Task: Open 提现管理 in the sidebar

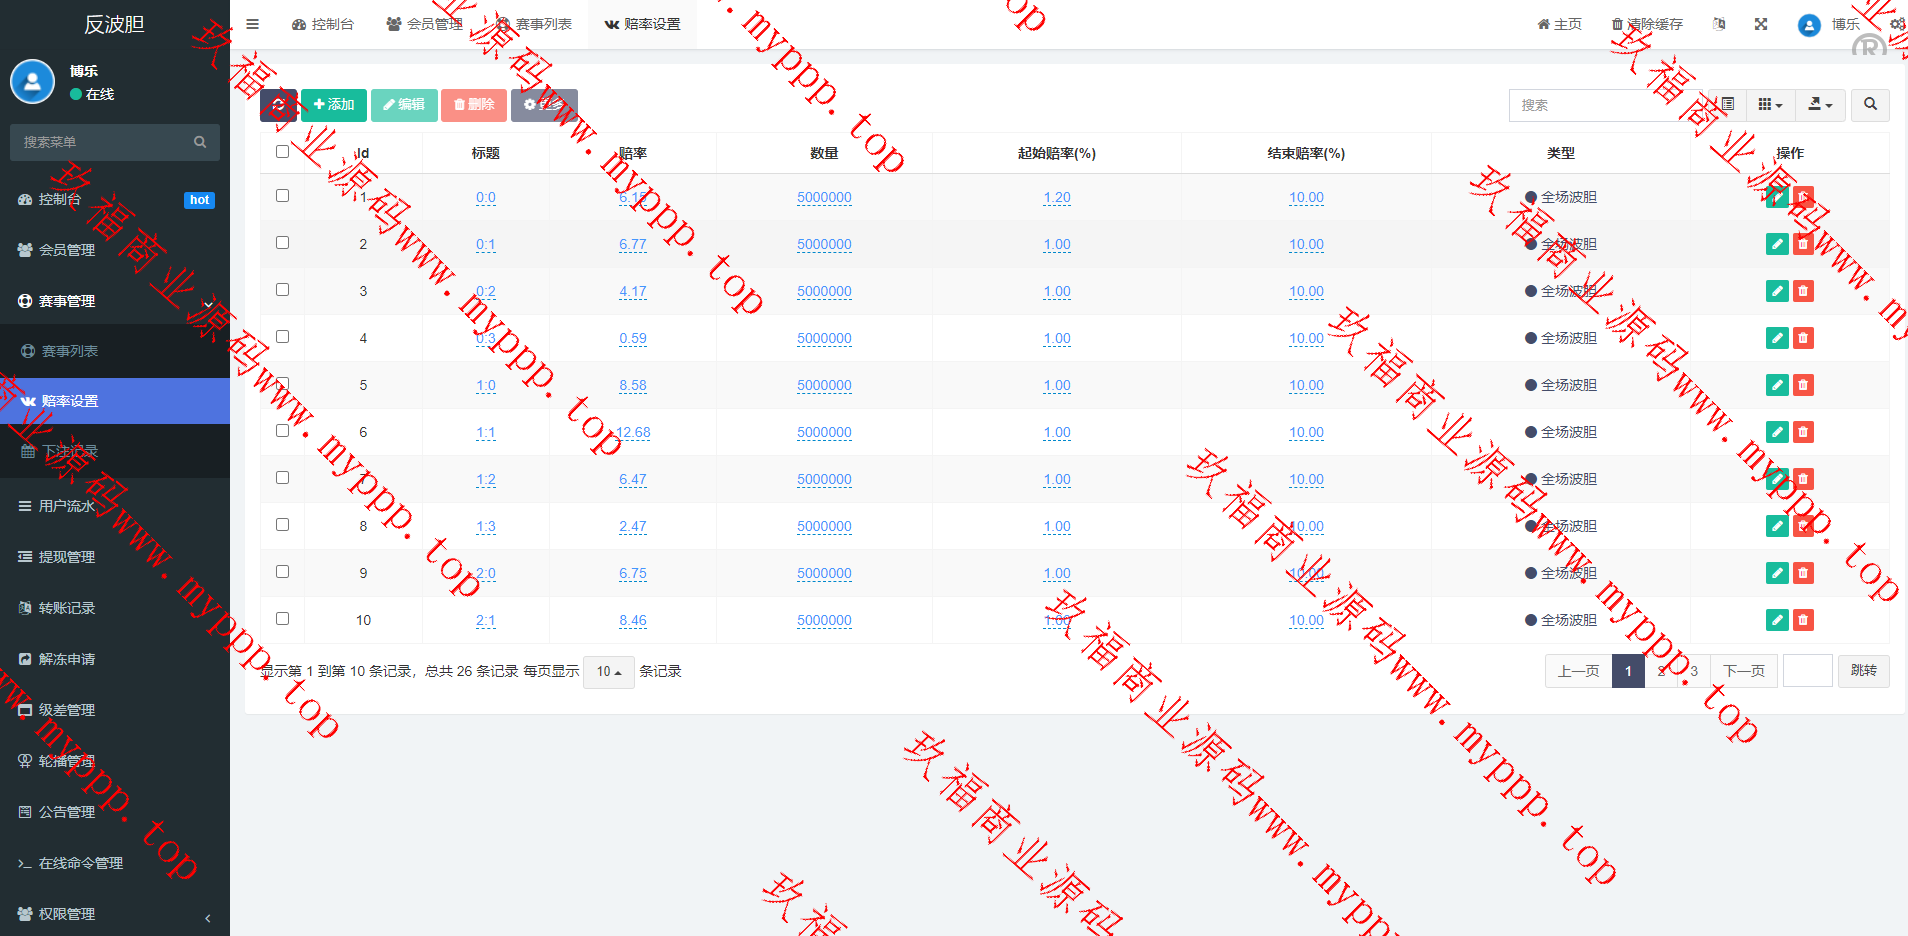Action: 67,557
